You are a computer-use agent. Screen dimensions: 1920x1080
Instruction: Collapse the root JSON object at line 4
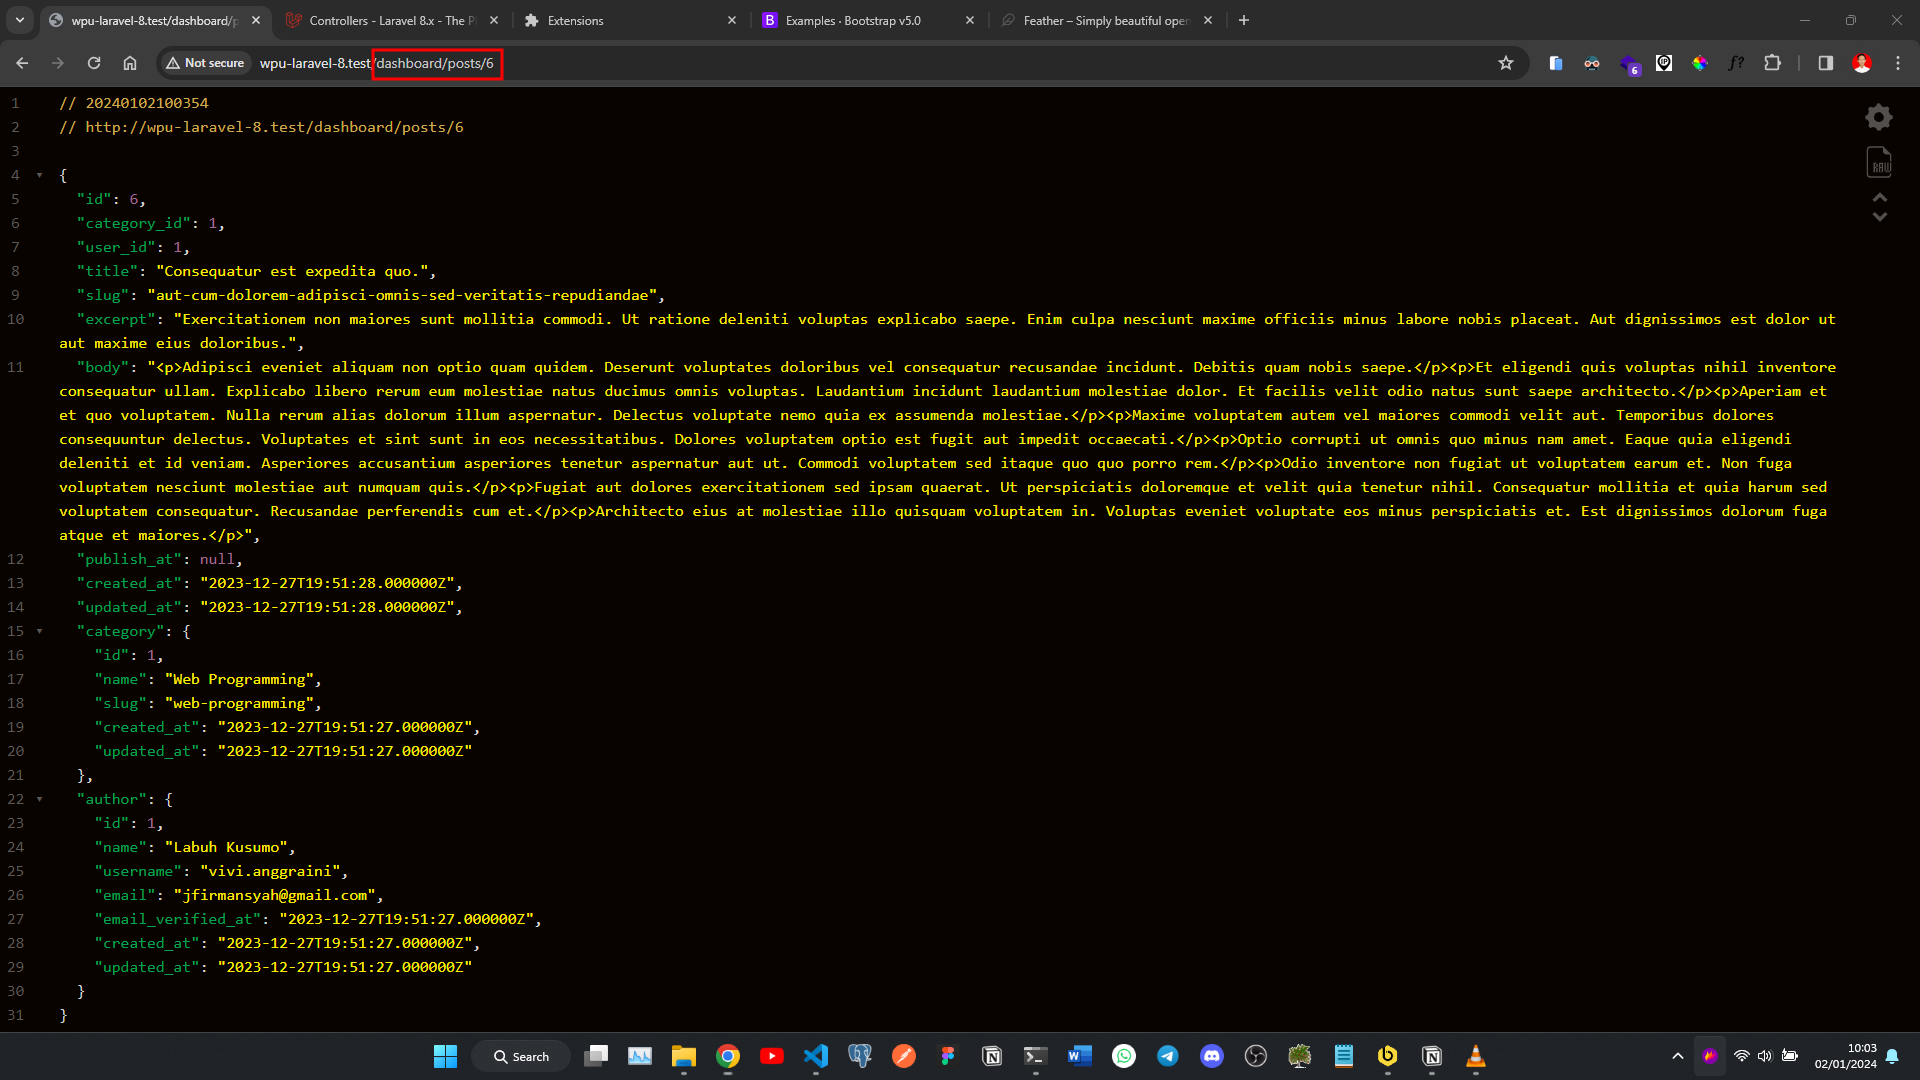[40, 174]
